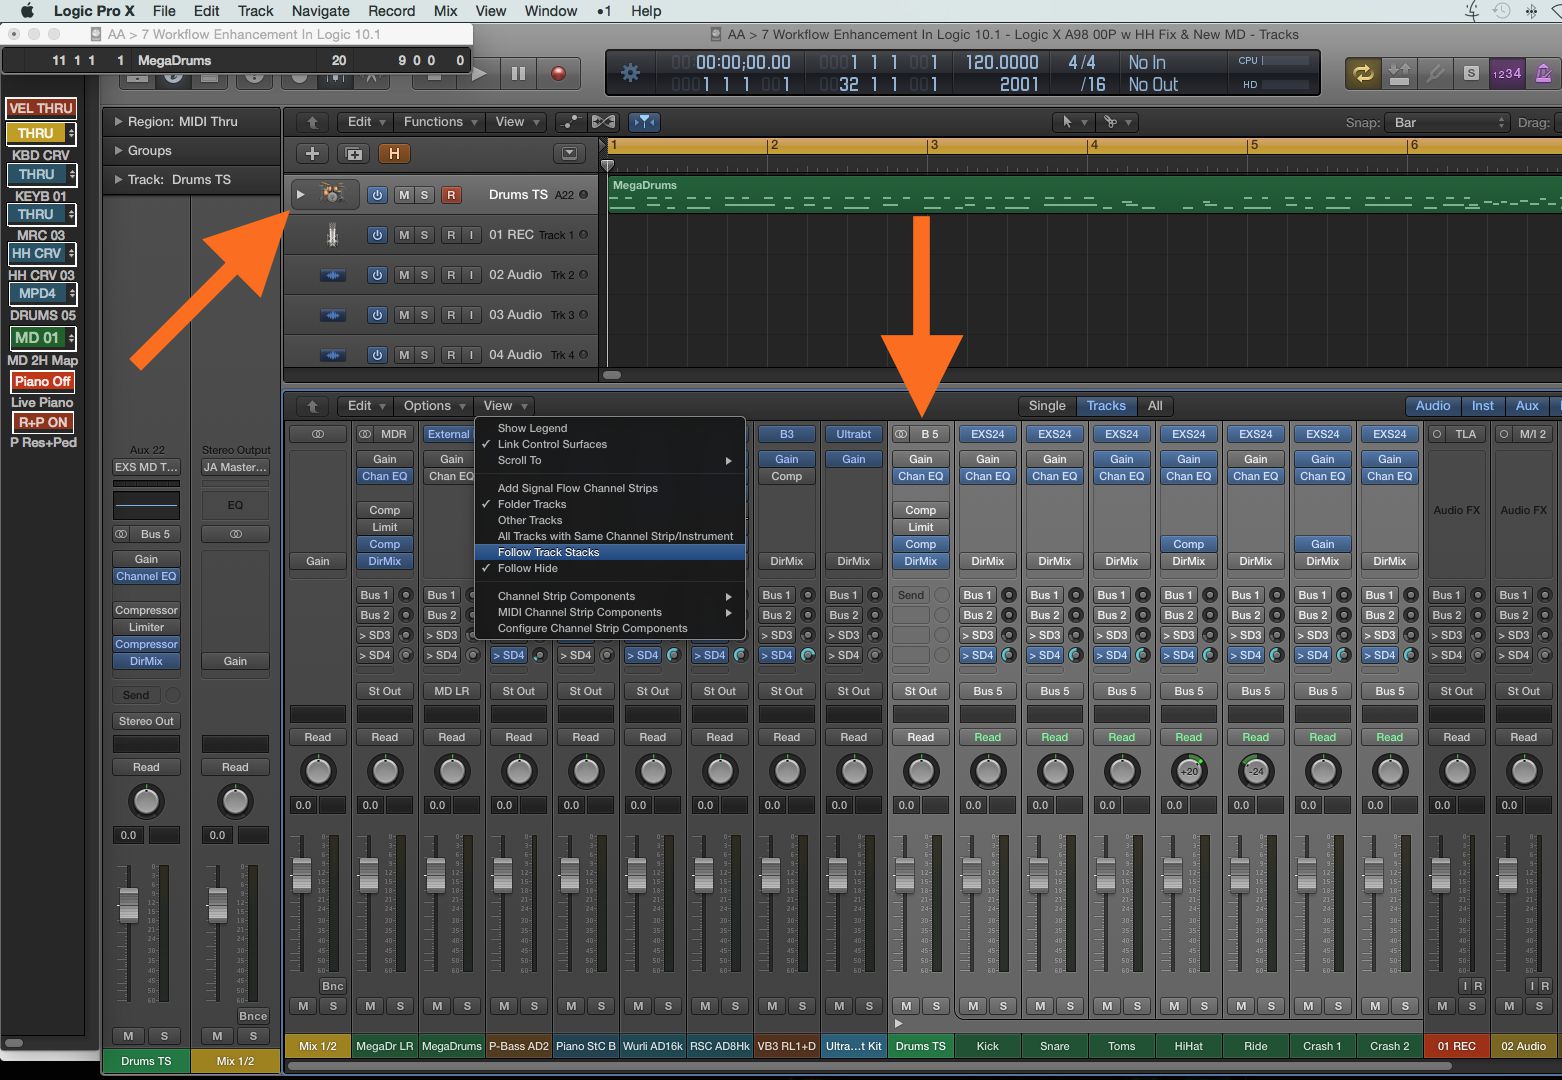The width and height of the screenshot is (1562, 1080).
Task: Click the tracks area up-level arrow button
Action: [x=312, y=122]
